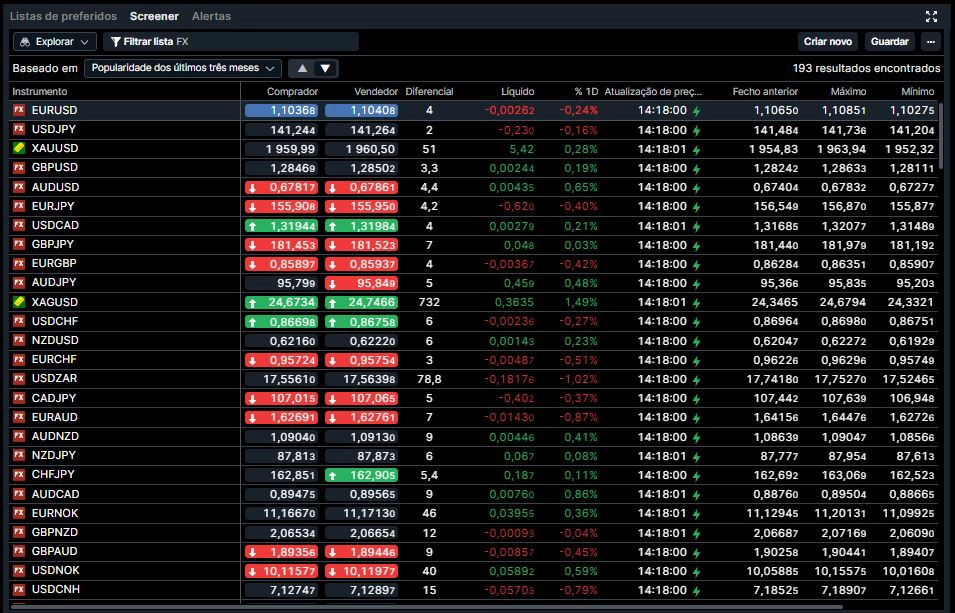Open the Popularidade dos últimos três meses dropdown
Viewport: 955px width, 613px height.
coord(183,68)
